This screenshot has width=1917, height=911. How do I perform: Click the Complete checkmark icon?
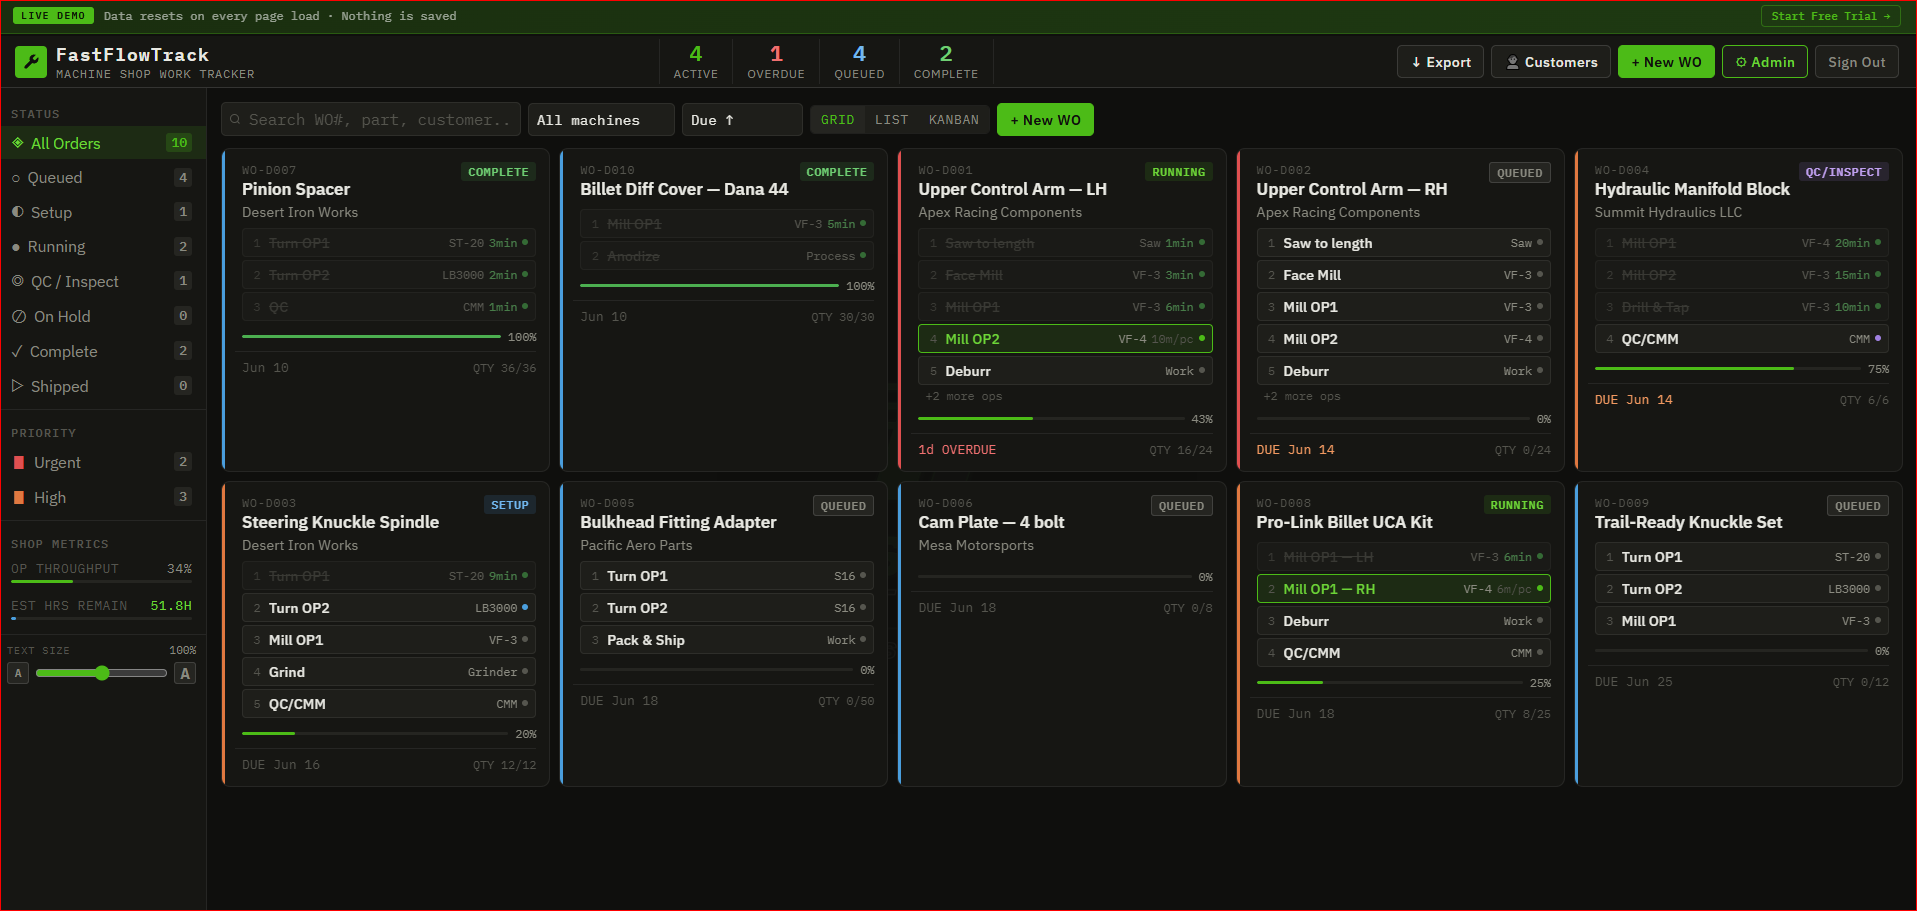tap(17, 351)
